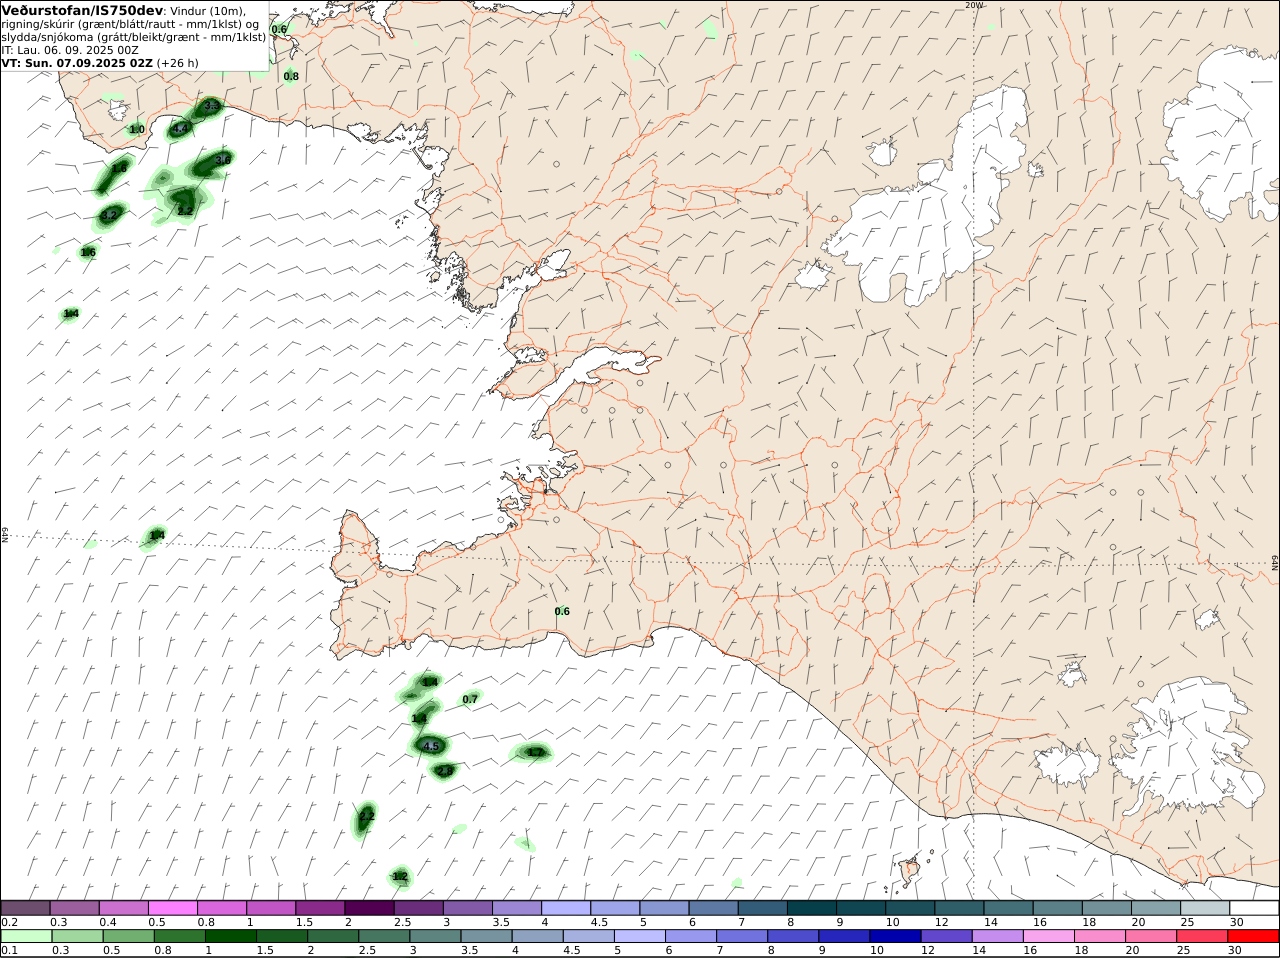Select the white 30 upper legend swatch

click(x=1254, y=908)
